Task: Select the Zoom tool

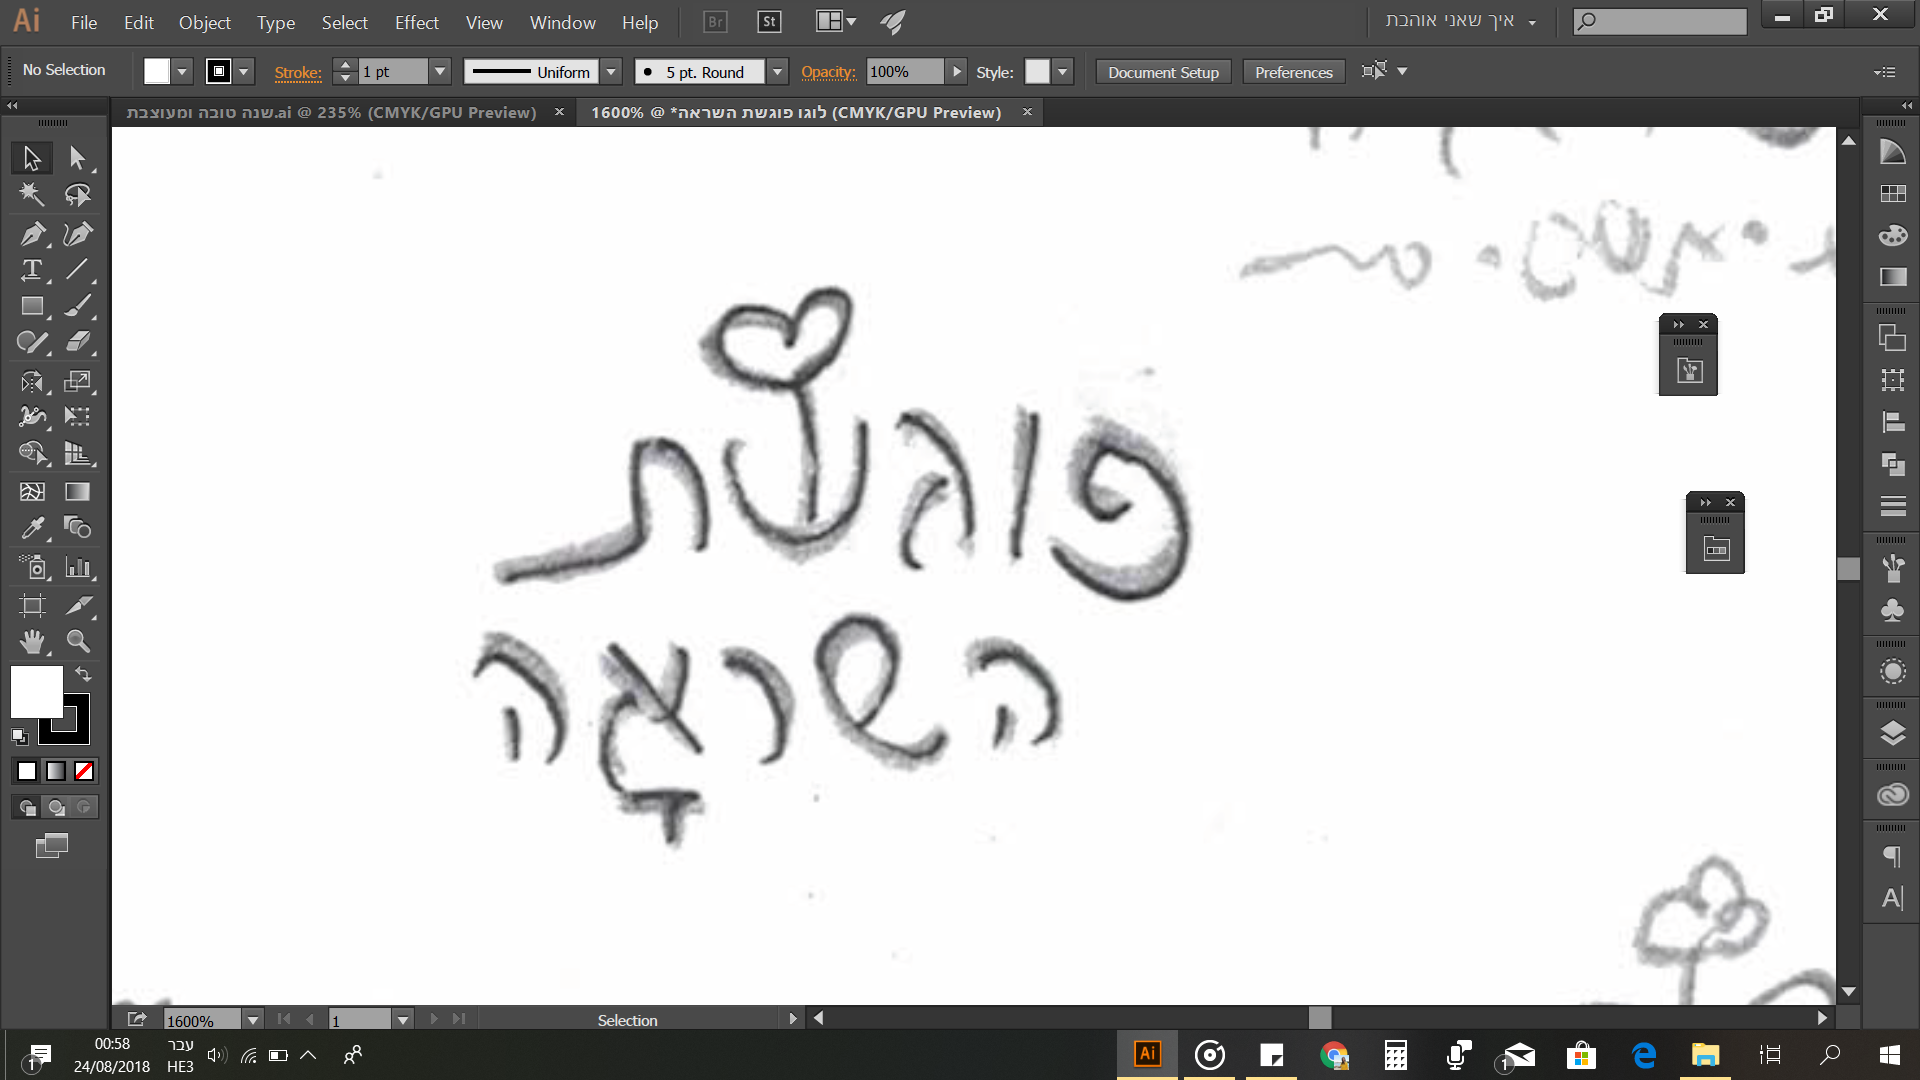Action: coord(78,641)
